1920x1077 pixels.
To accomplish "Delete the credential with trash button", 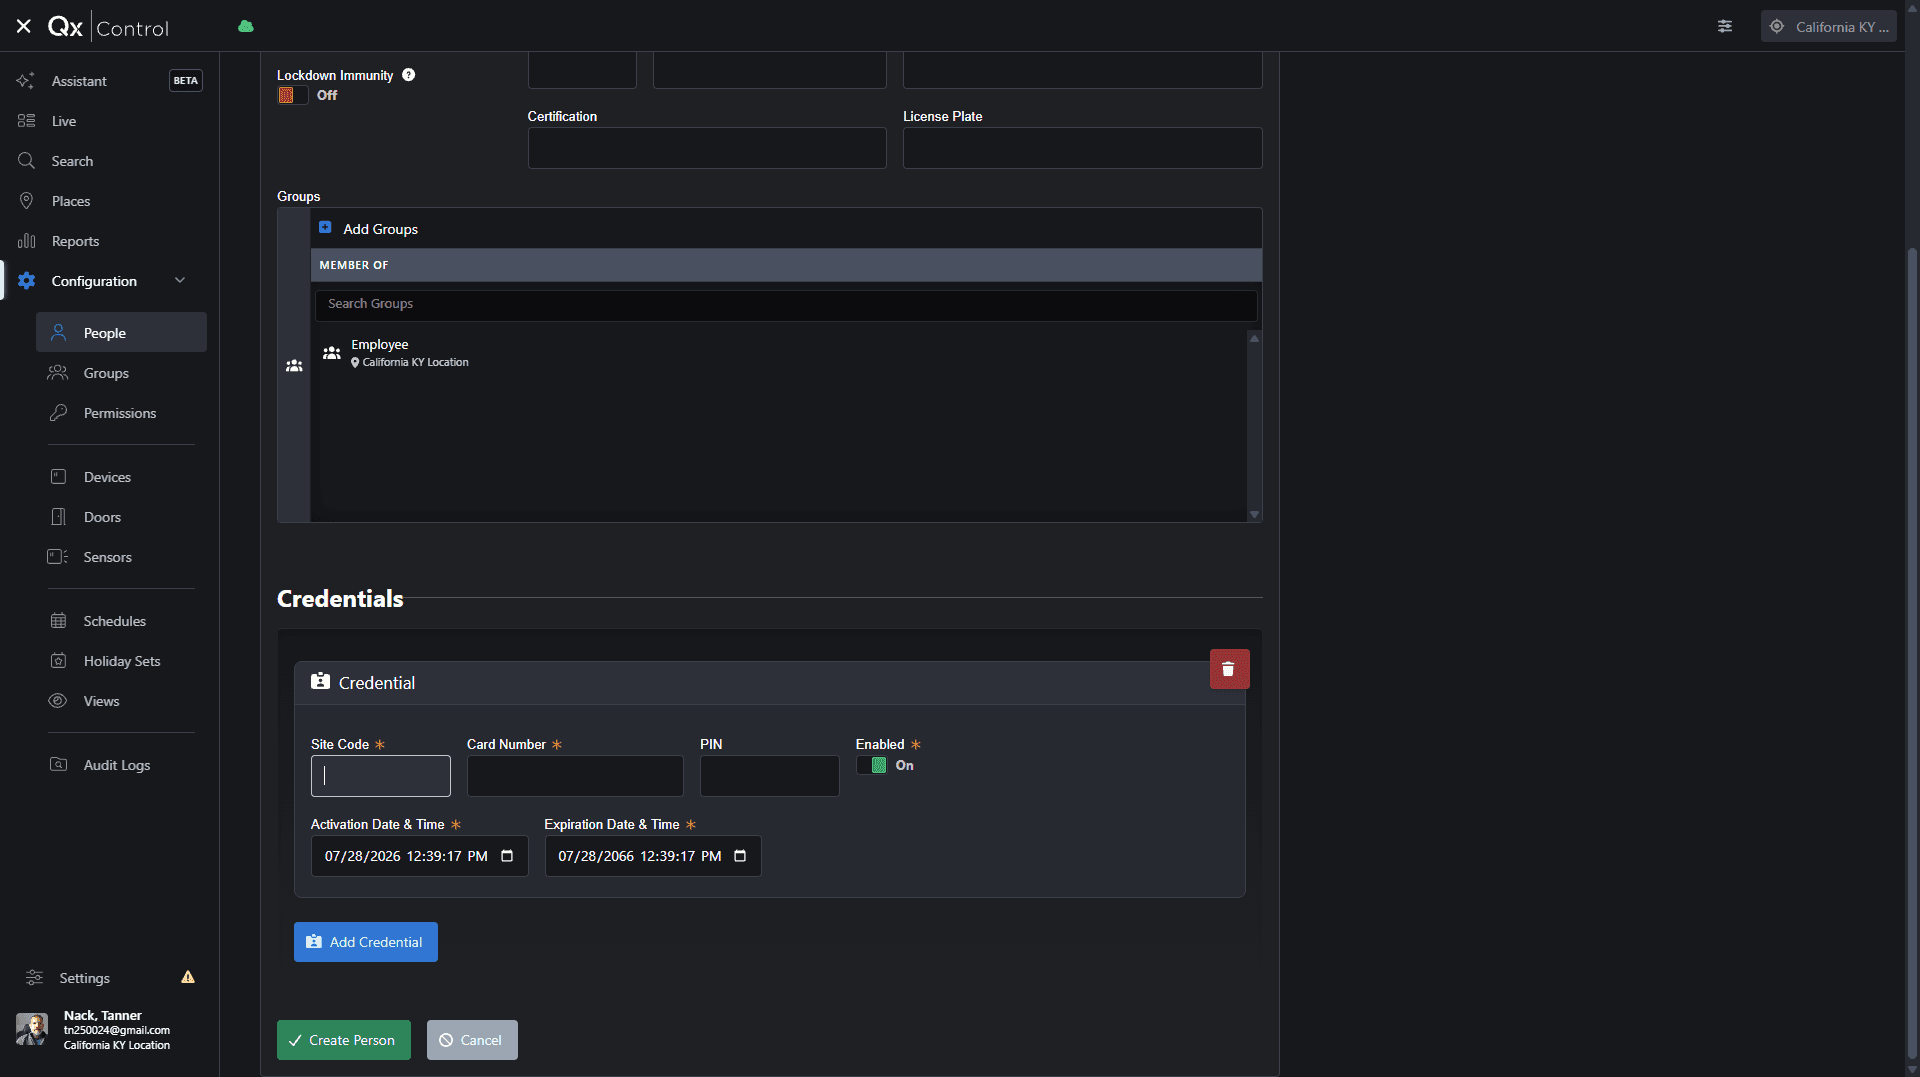I will tap(1229, 669).
